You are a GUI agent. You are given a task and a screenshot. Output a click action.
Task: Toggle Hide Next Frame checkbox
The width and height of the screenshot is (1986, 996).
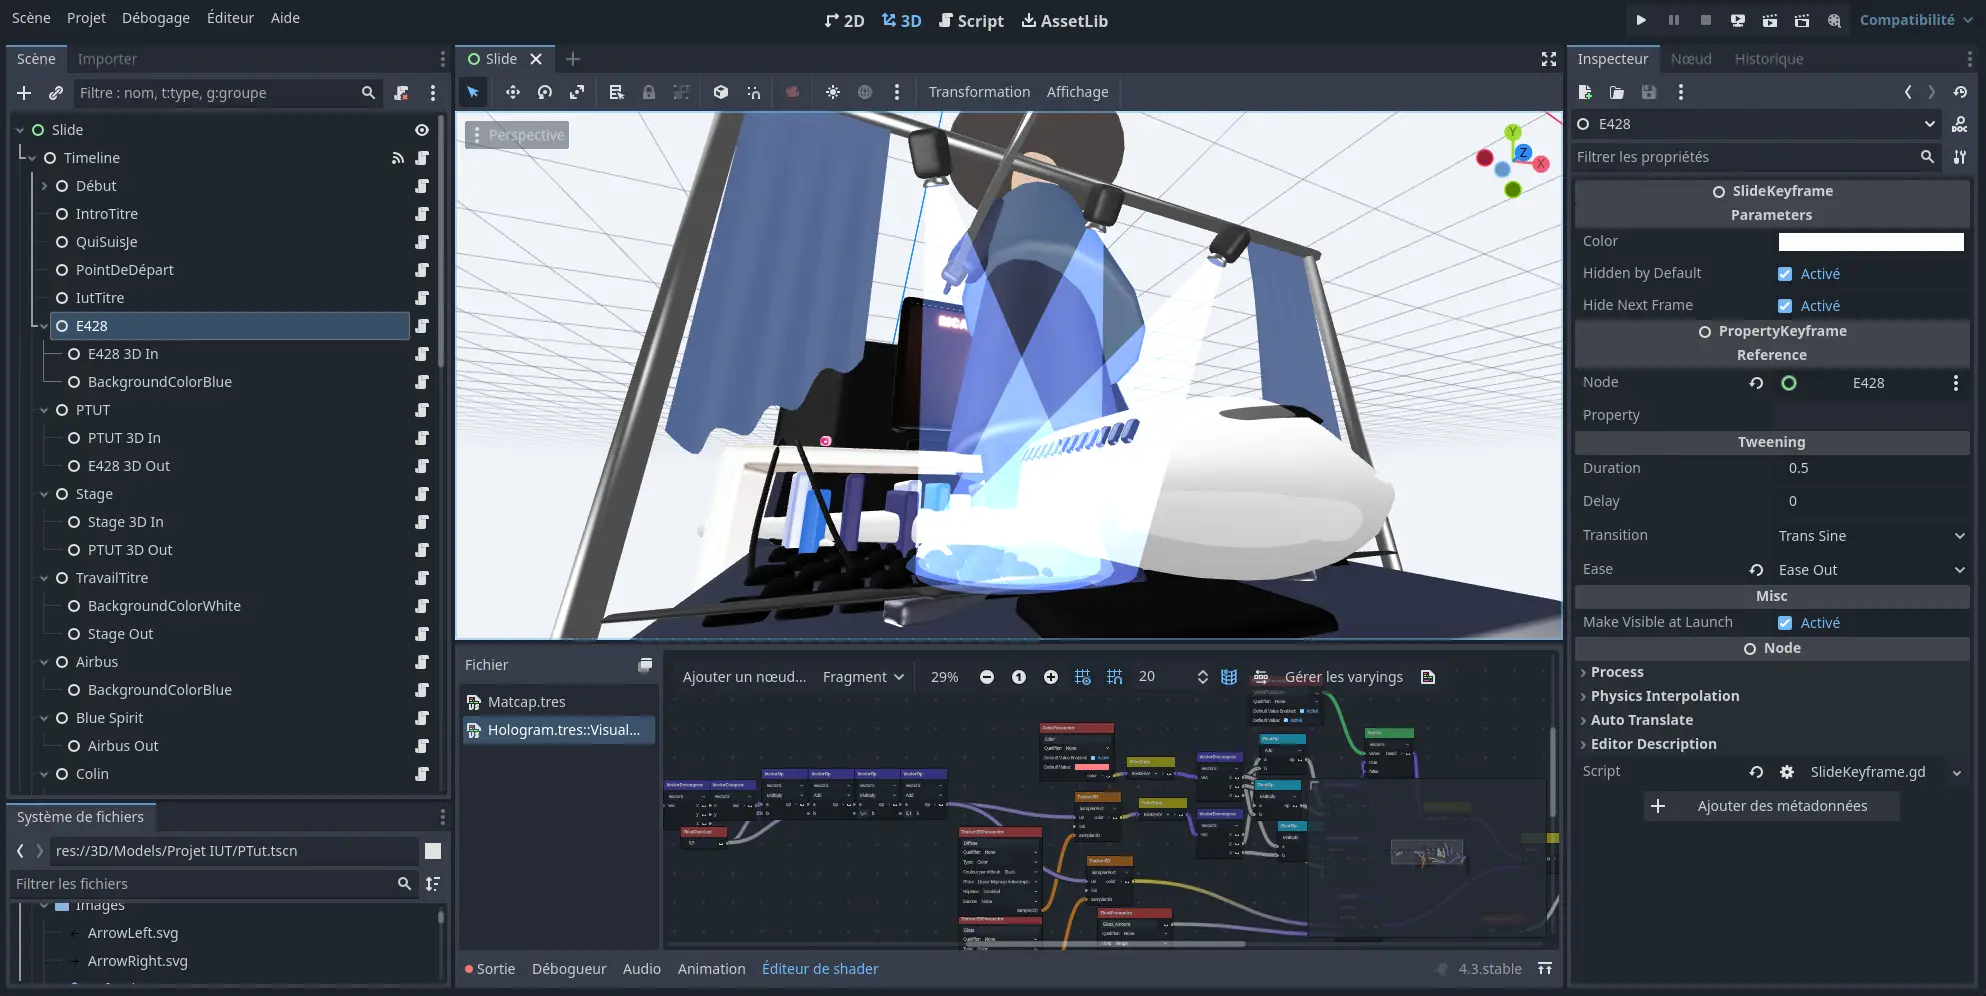click(1785, 306)
